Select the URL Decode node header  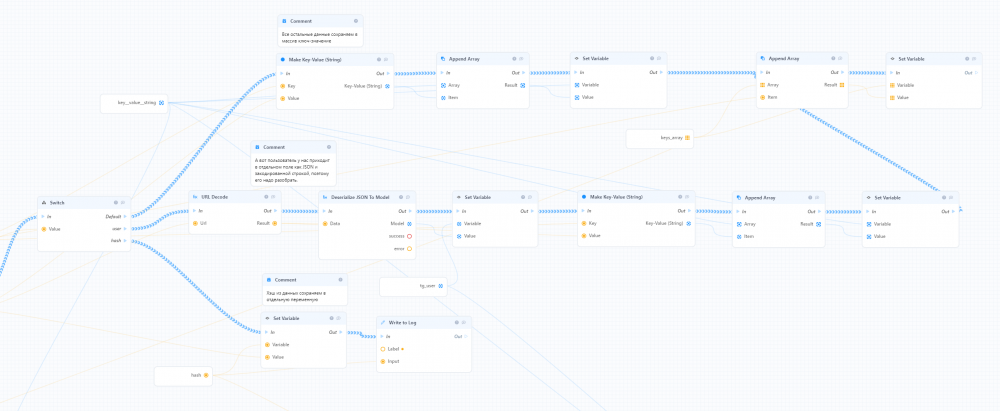(235, 197)
